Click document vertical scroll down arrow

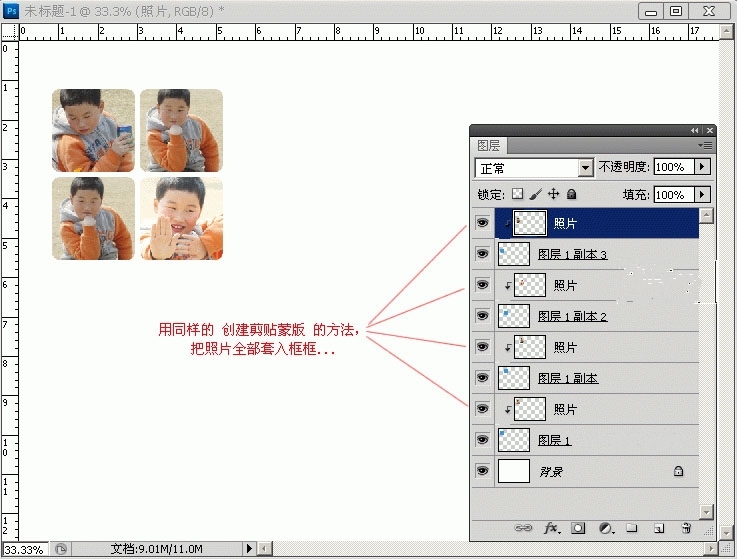(x=726, y=532)
